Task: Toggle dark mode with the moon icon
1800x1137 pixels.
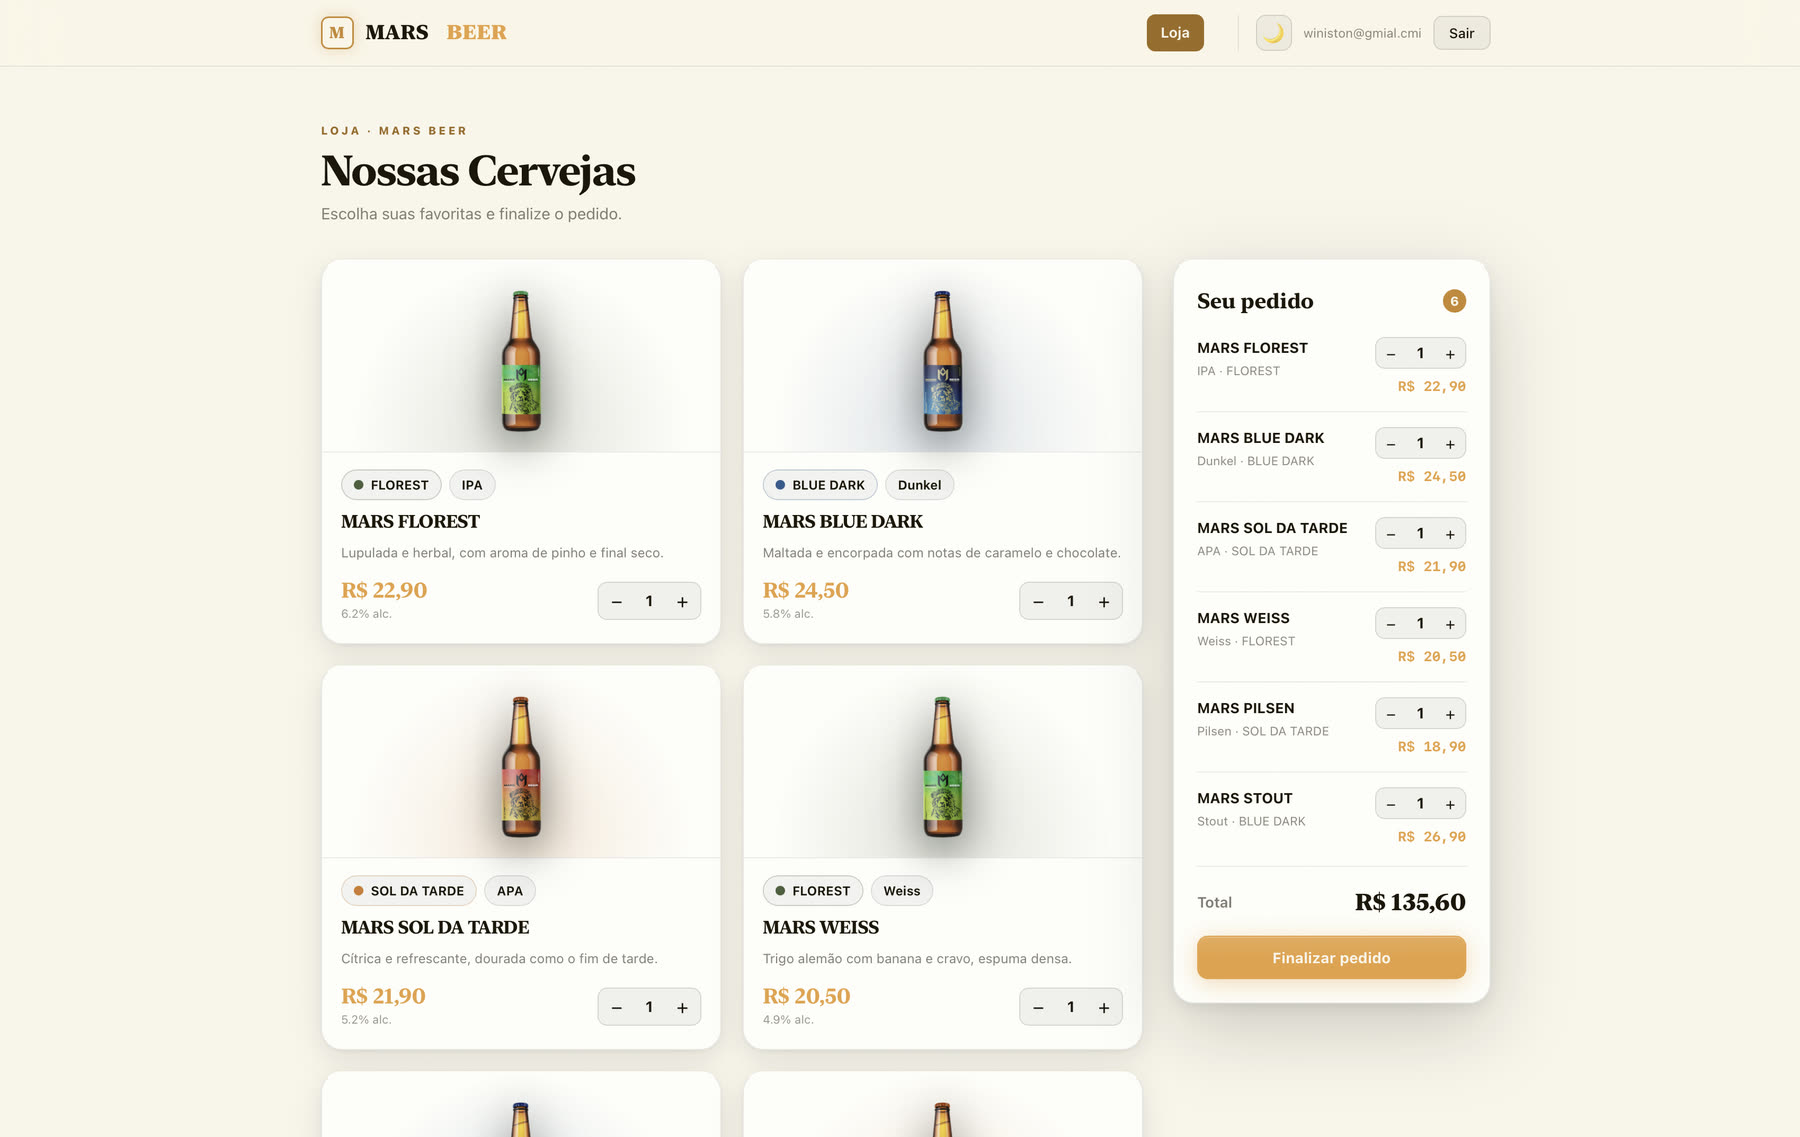Action: (1273, 33)
